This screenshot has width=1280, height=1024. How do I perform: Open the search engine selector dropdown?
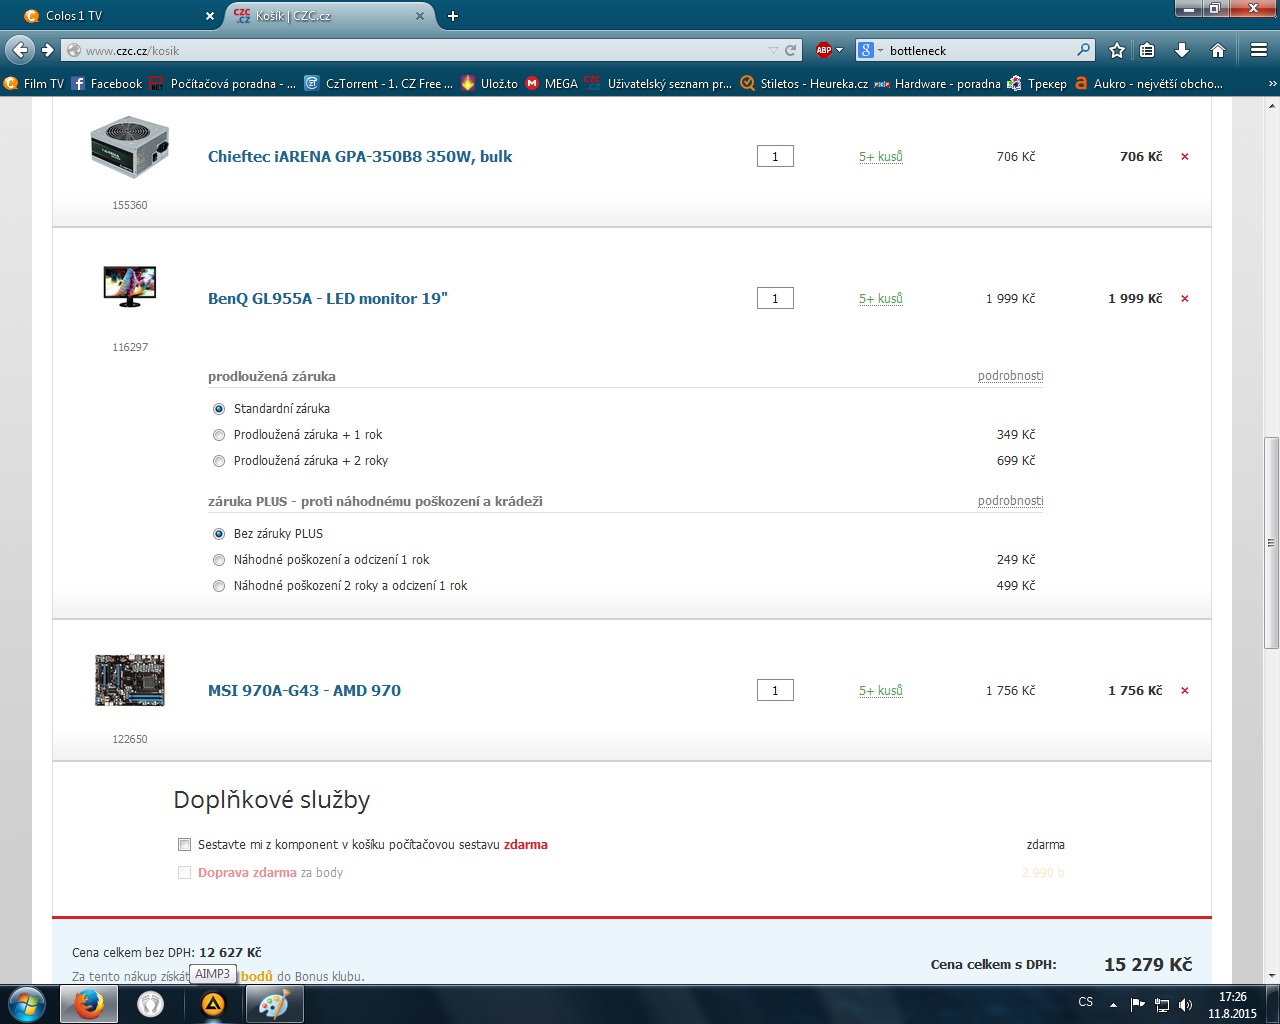coord(870,50)
